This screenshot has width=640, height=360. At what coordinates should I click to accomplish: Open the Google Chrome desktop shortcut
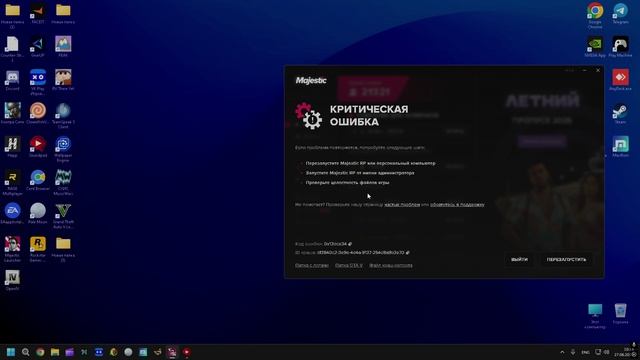[595, 16]
